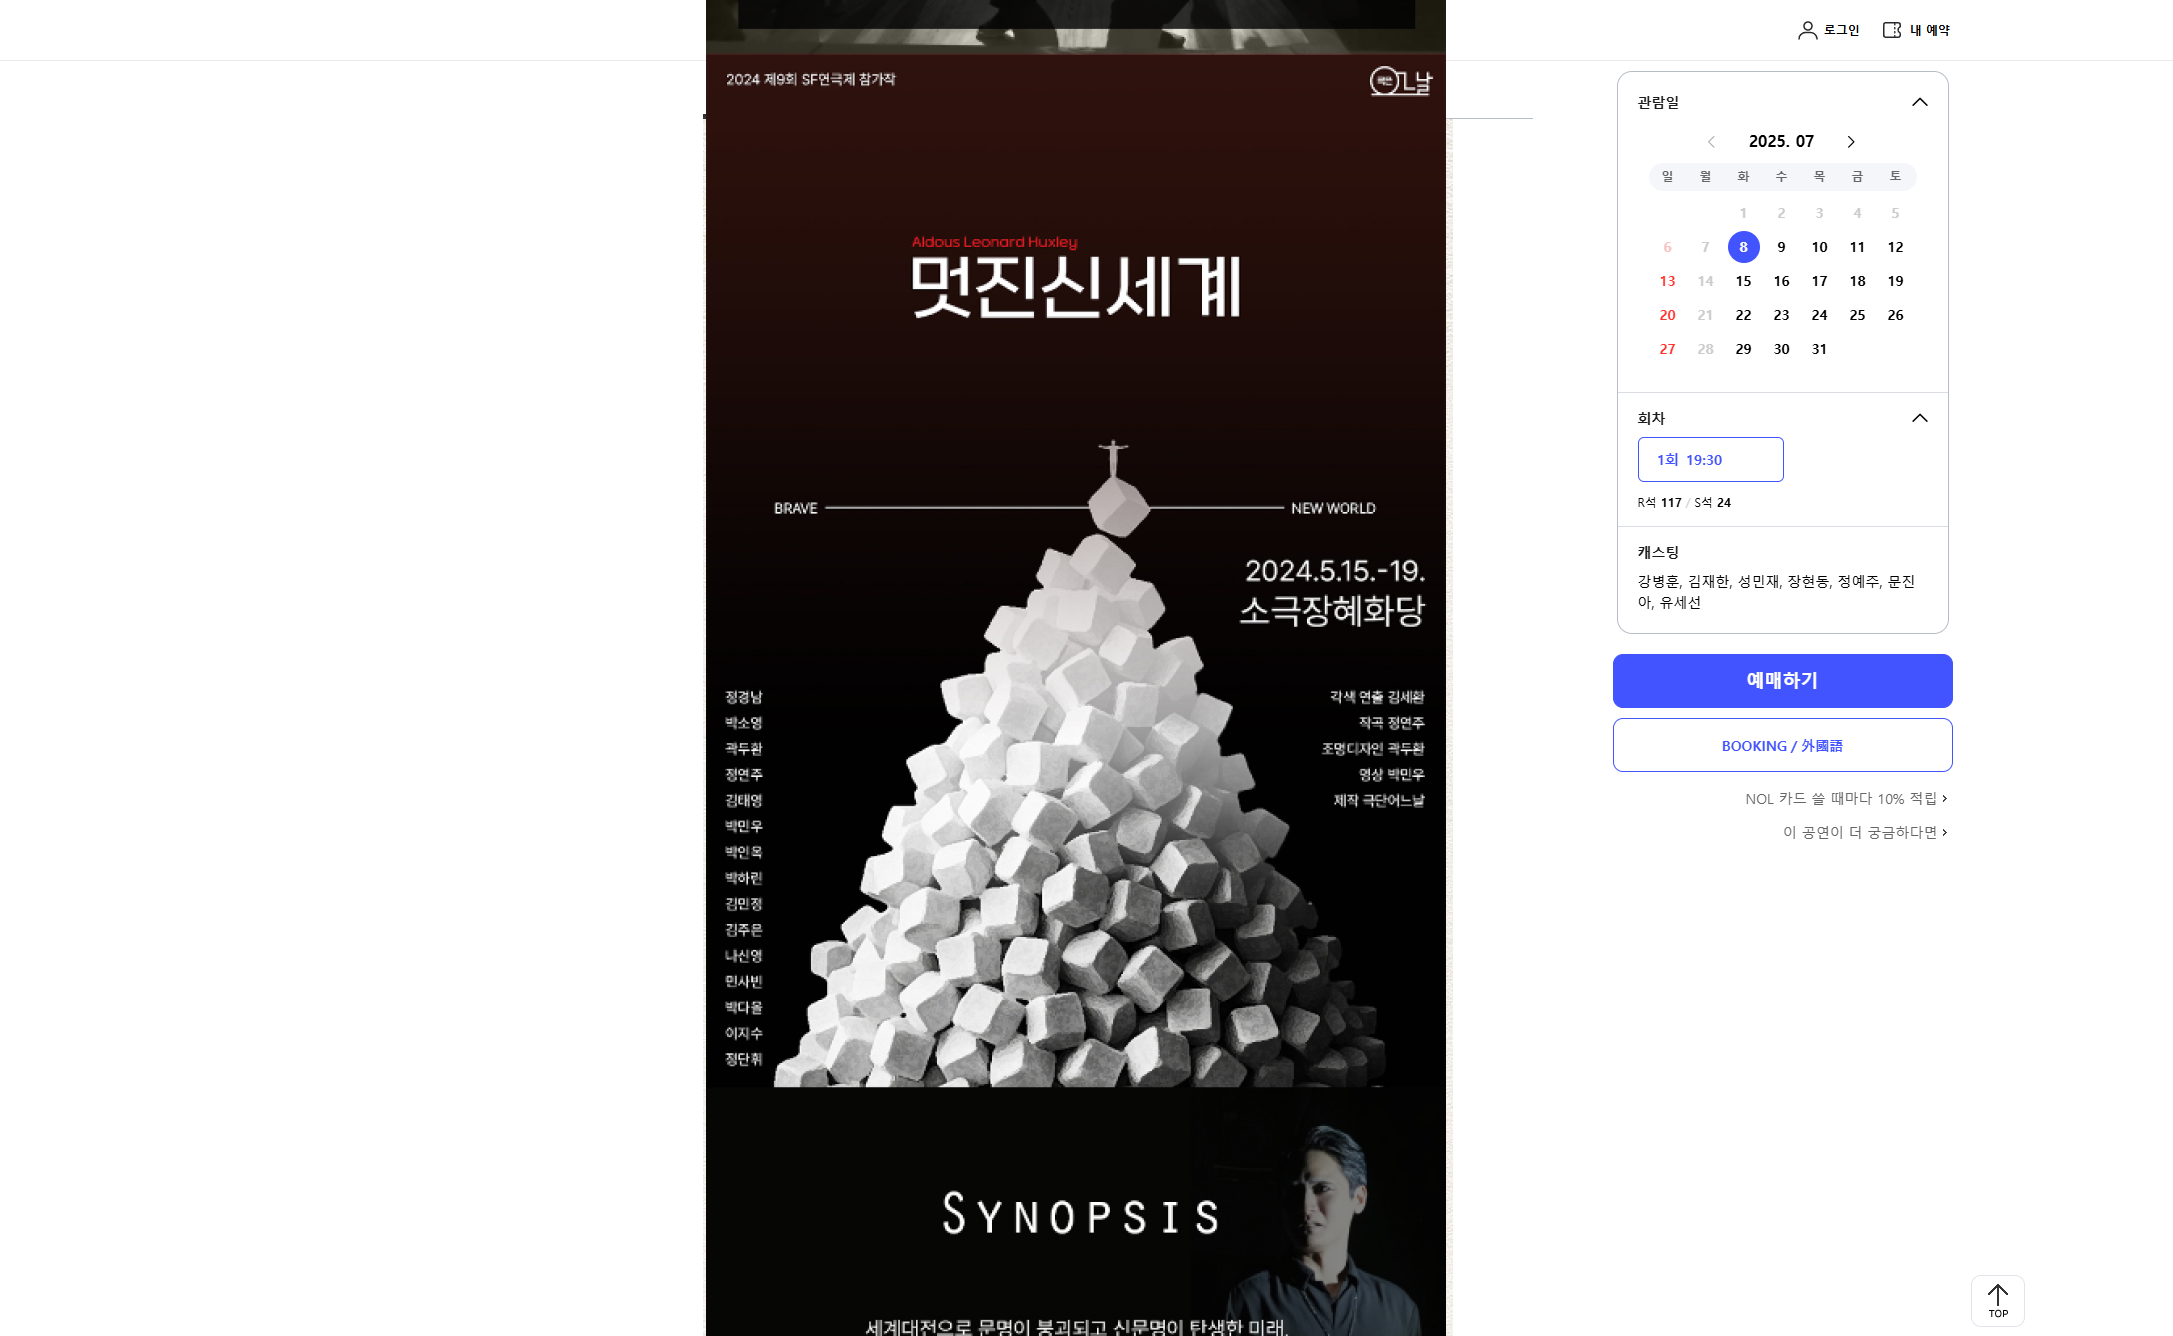Go to the previous month with the left arrow

pos(1711,141)
